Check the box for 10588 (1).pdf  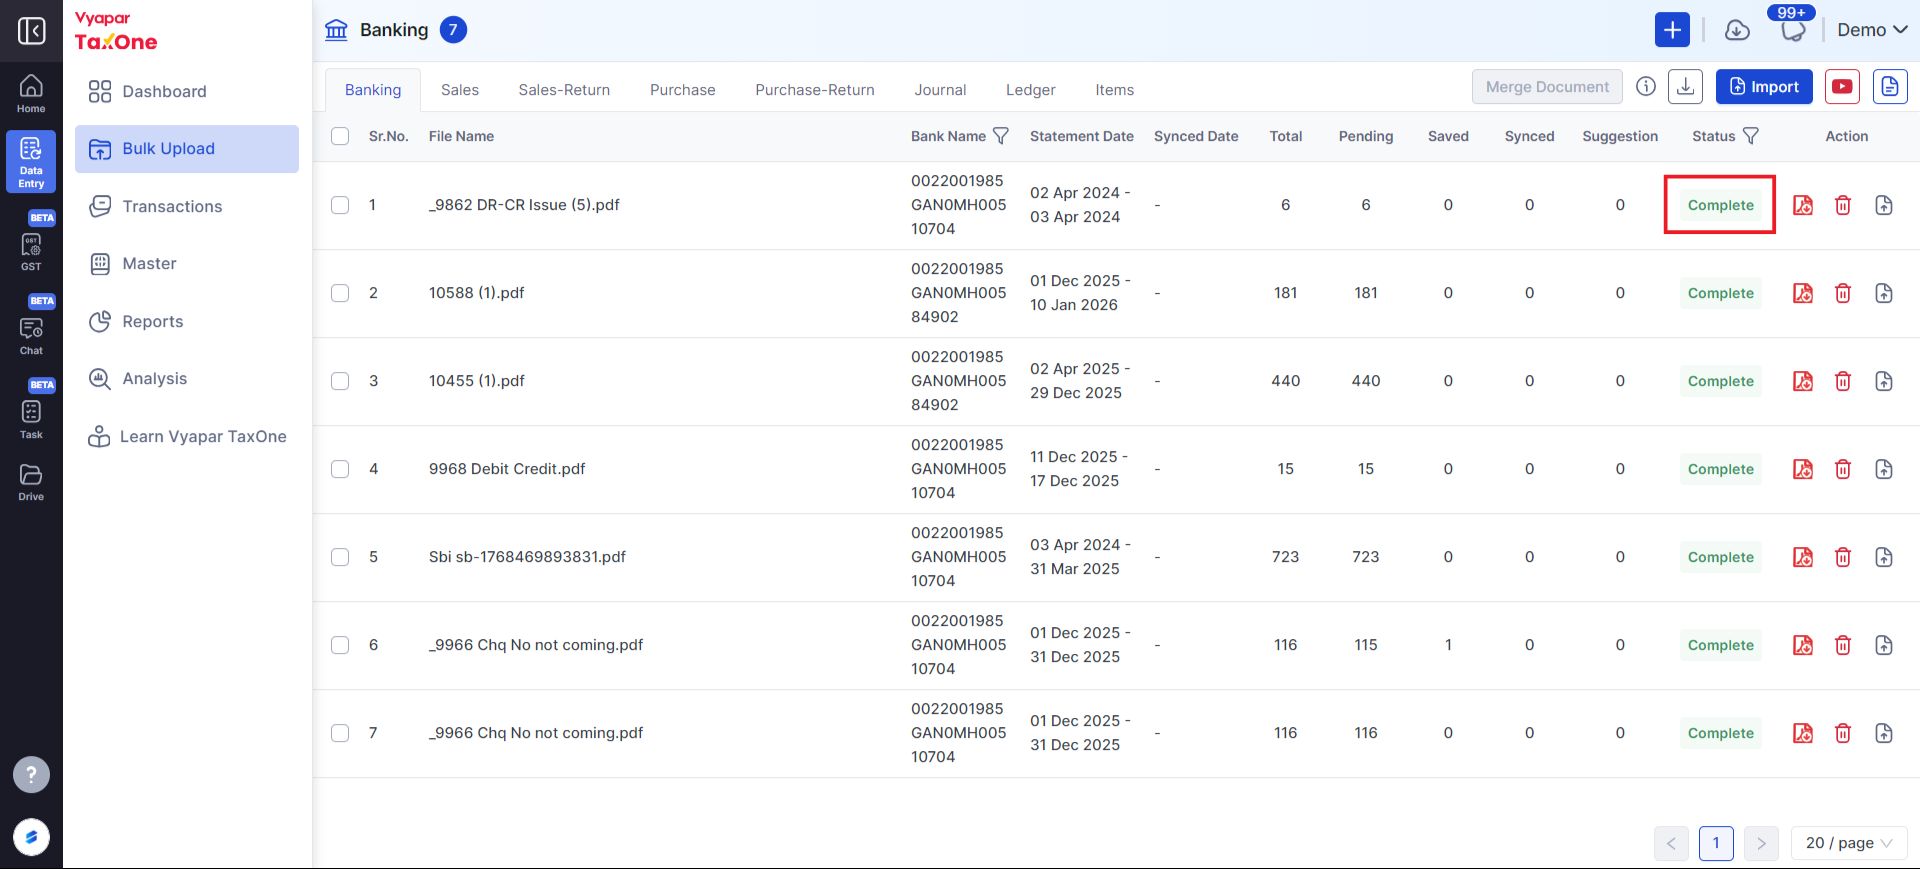click(x=340, y=293)
